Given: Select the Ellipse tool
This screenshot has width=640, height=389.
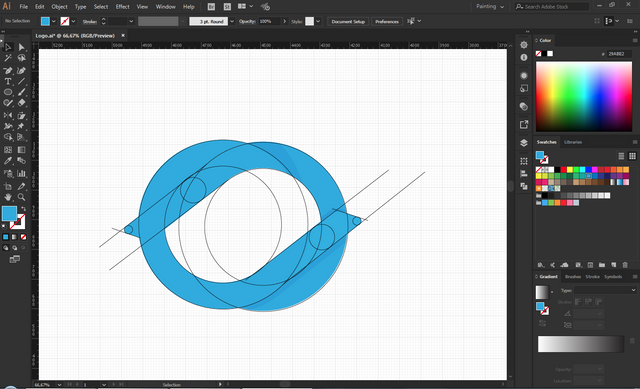Looking at the screenshot, I should [x=8, y=92].
